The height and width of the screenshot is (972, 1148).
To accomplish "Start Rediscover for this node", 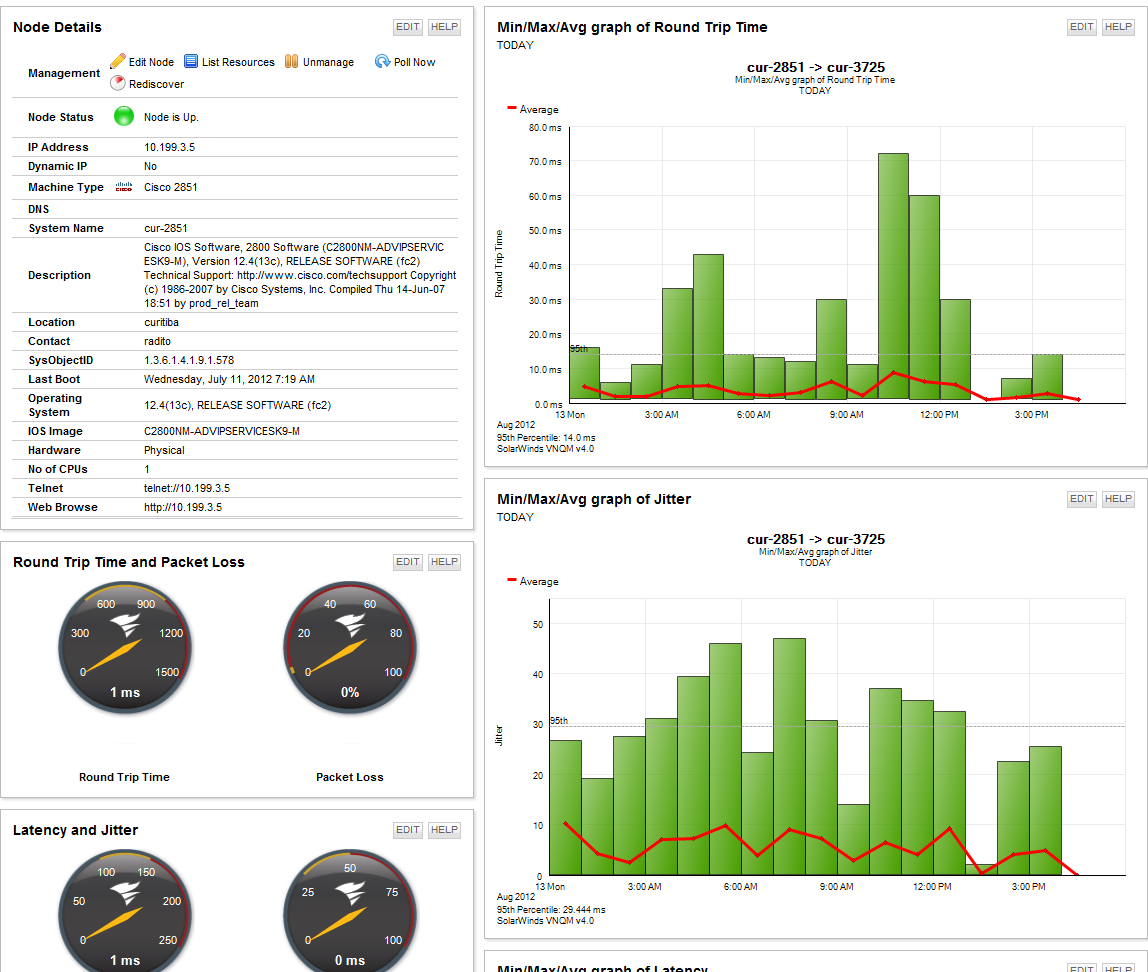I will click(157, 84).
